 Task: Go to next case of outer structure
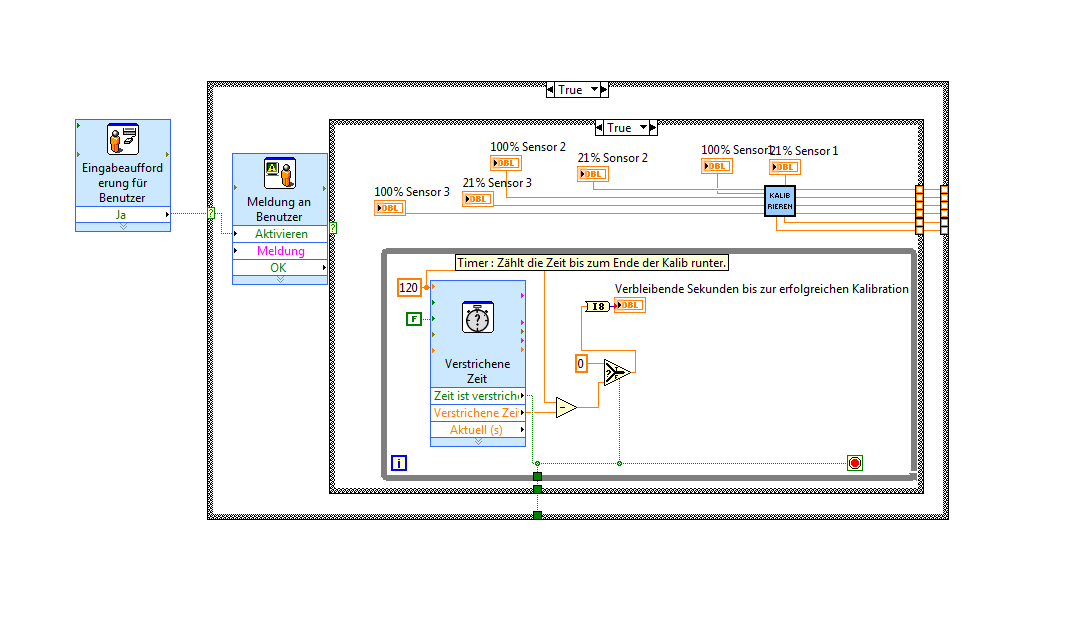pos(604,90)
